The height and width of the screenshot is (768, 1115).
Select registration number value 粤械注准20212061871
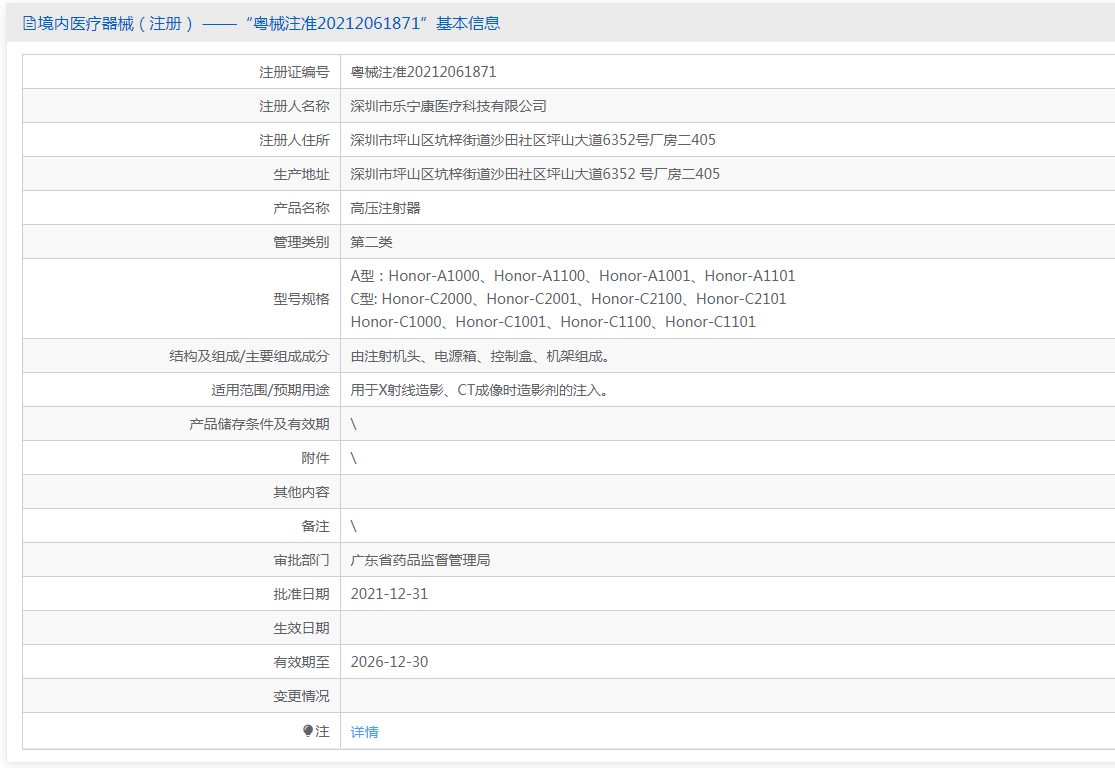(423, 72)
